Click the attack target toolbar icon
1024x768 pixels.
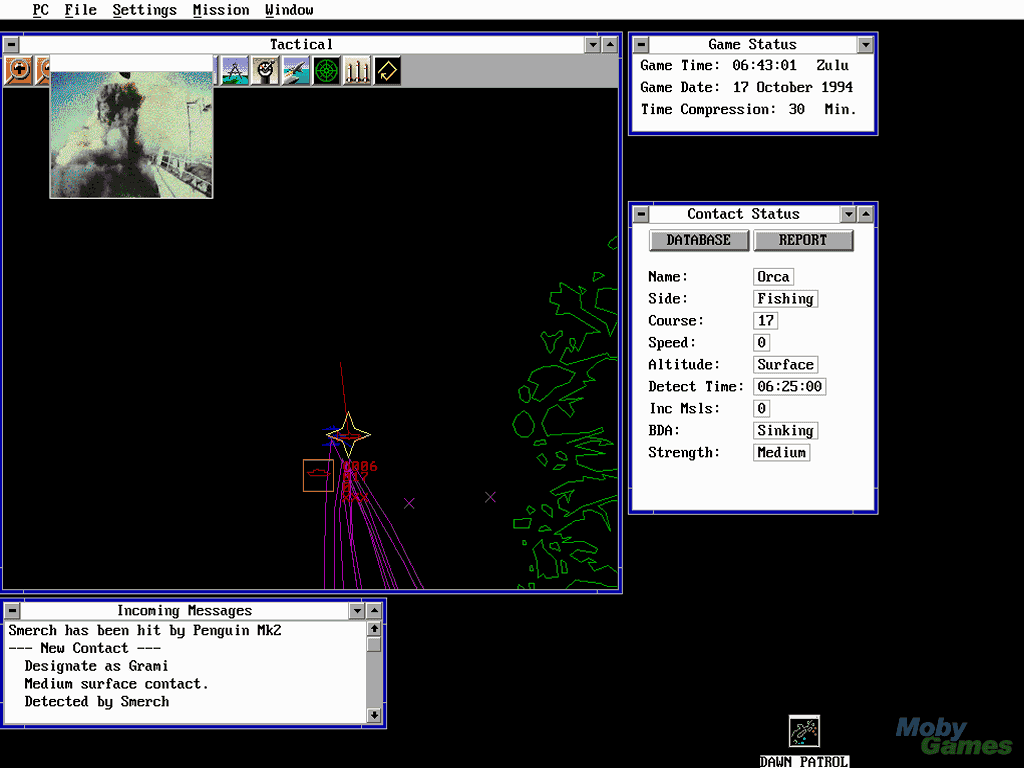tap(265, 71)
